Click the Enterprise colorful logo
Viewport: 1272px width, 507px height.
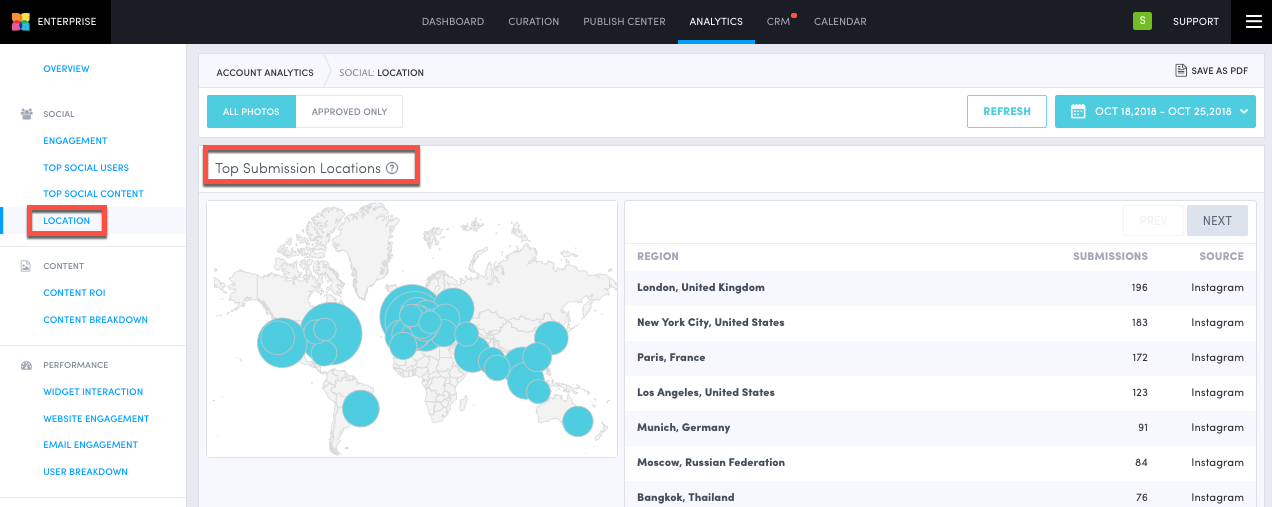coord(20,21)
